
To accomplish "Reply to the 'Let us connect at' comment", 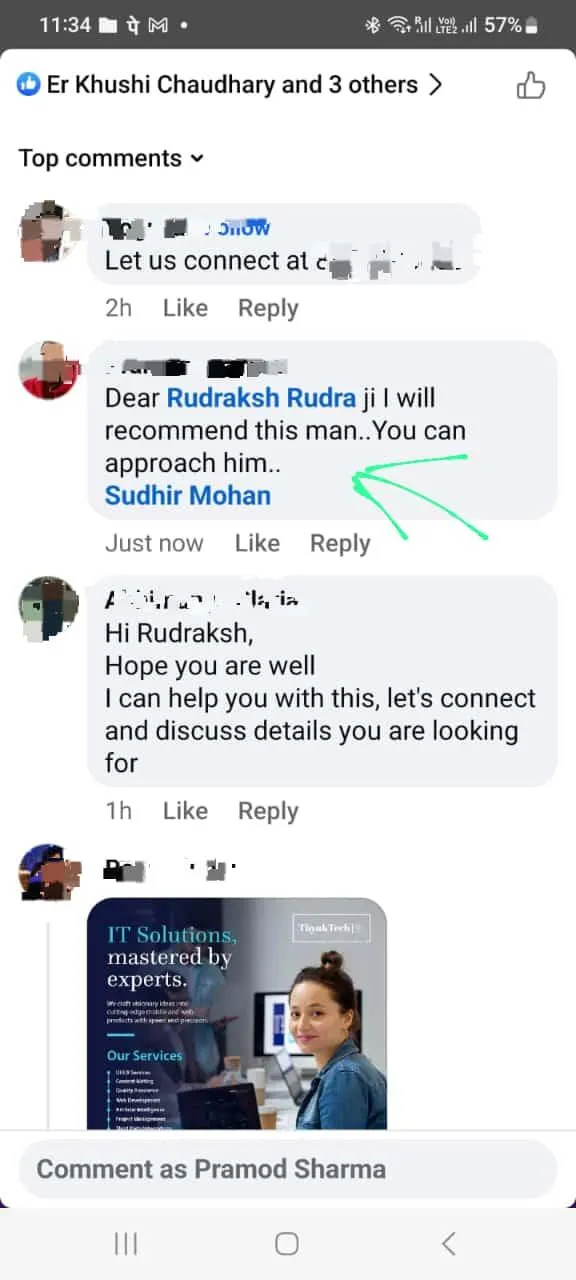I will point(268,308).
